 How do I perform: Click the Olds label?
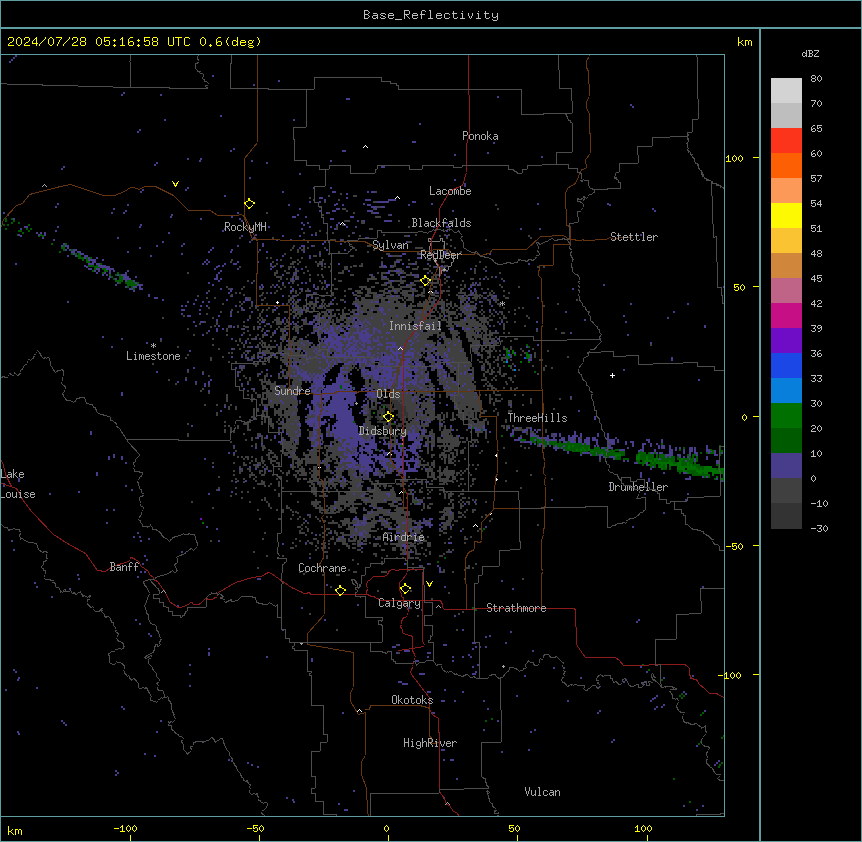click(388, 394)
